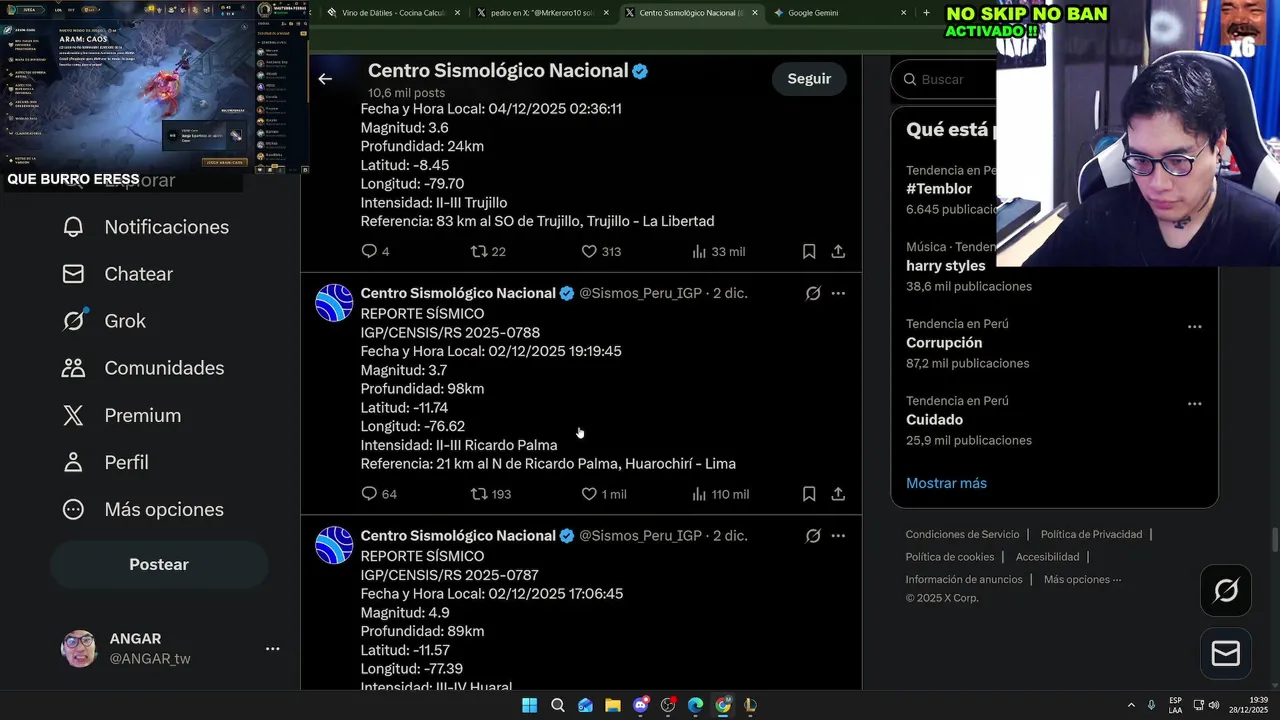The image size is (1280, 720).
Task: Open the Grok icon in the sidebar
Action: click(x=73, y=321)
